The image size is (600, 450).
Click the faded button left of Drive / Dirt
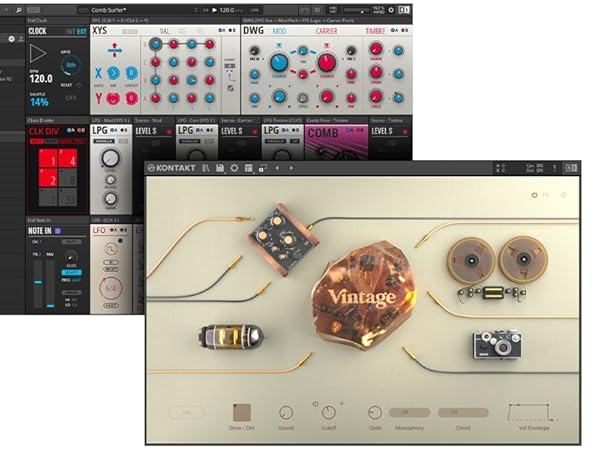point(186,412)
